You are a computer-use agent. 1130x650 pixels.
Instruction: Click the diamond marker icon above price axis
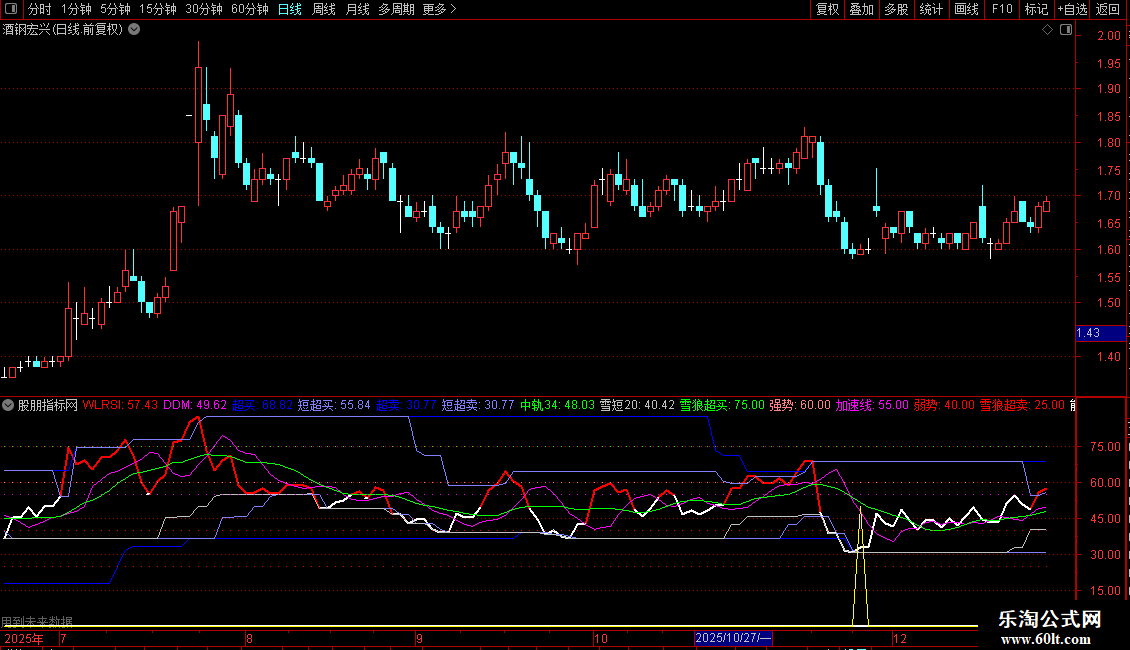pos(1047,30)
